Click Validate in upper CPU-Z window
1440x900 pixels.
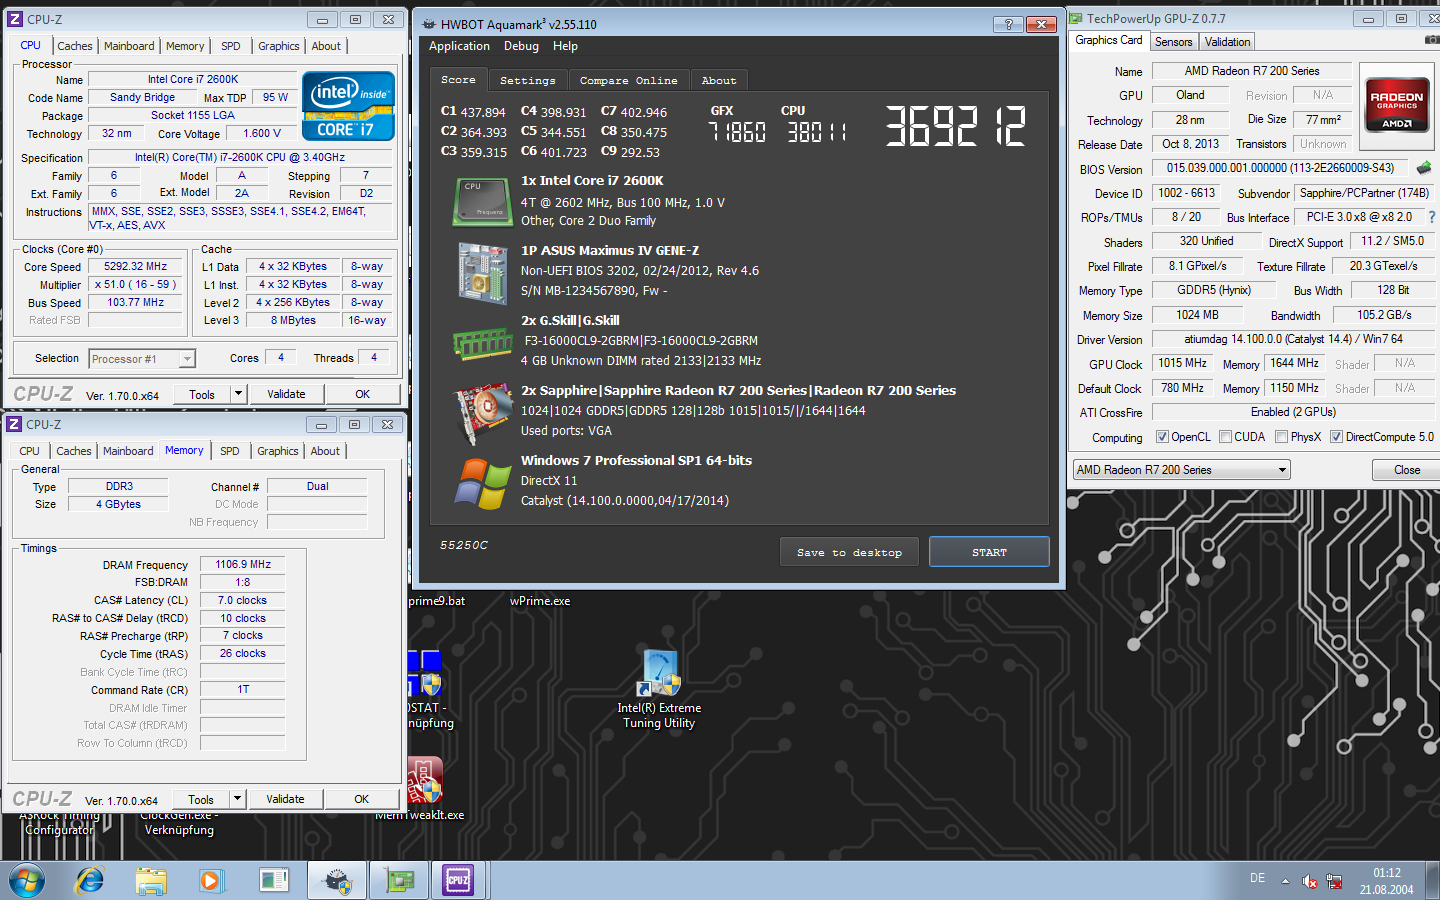tap(286, 394)
